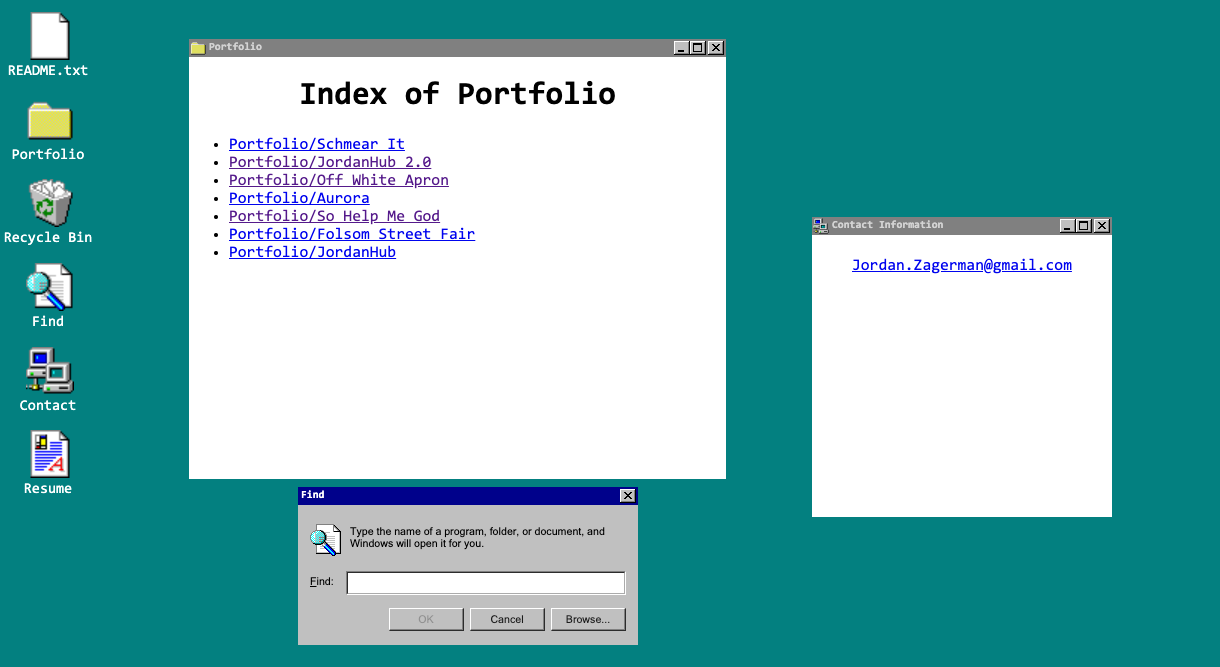Image resolution: width=1220 pixels, height=667 pixels.
Task: Follow the Portfolio/Off White Apron link
Action: click(339, 180)
